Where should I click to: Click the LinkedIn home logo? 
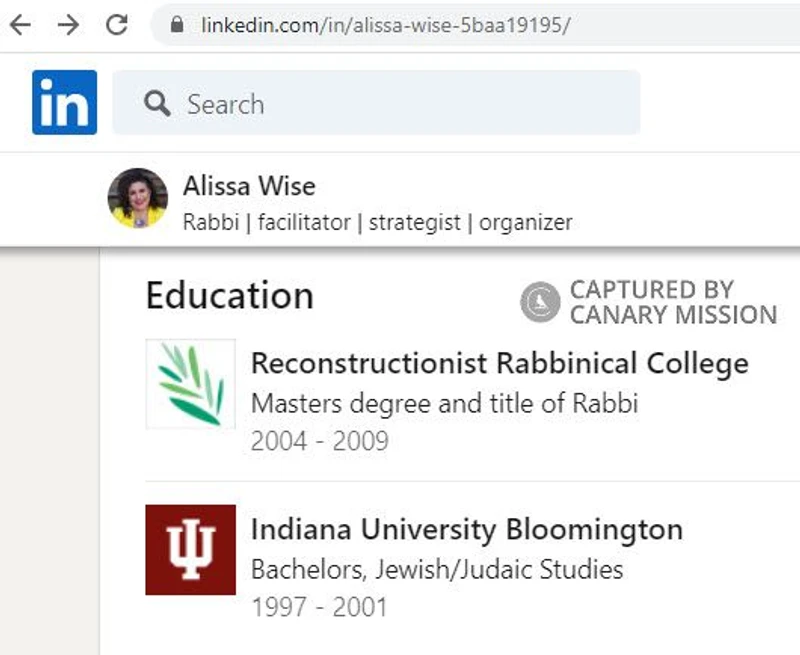[63, 103]
